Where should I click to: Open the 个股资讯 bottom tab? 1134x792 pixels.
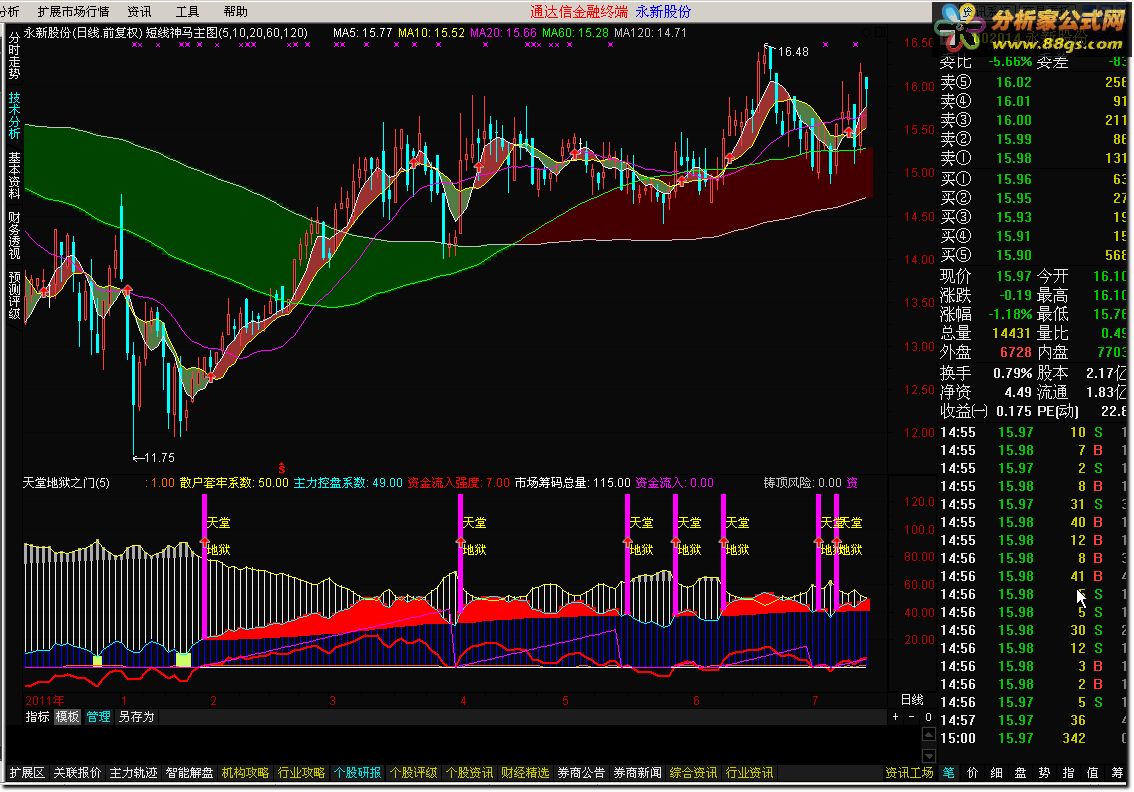[469, 772]
